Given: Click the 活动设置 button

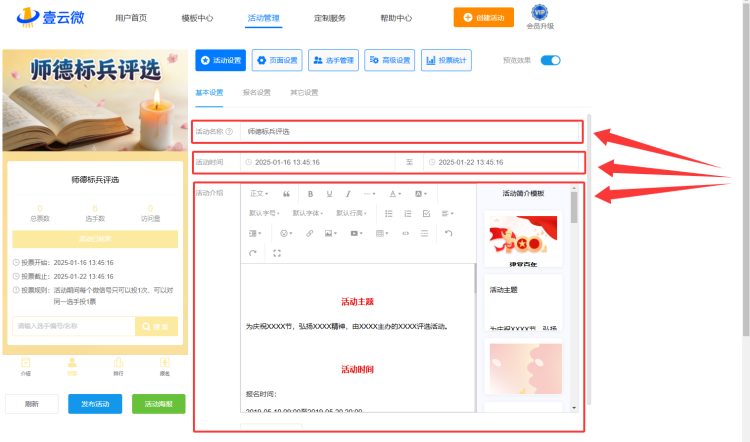Looking at the screenshot, I should click(221, 60).
